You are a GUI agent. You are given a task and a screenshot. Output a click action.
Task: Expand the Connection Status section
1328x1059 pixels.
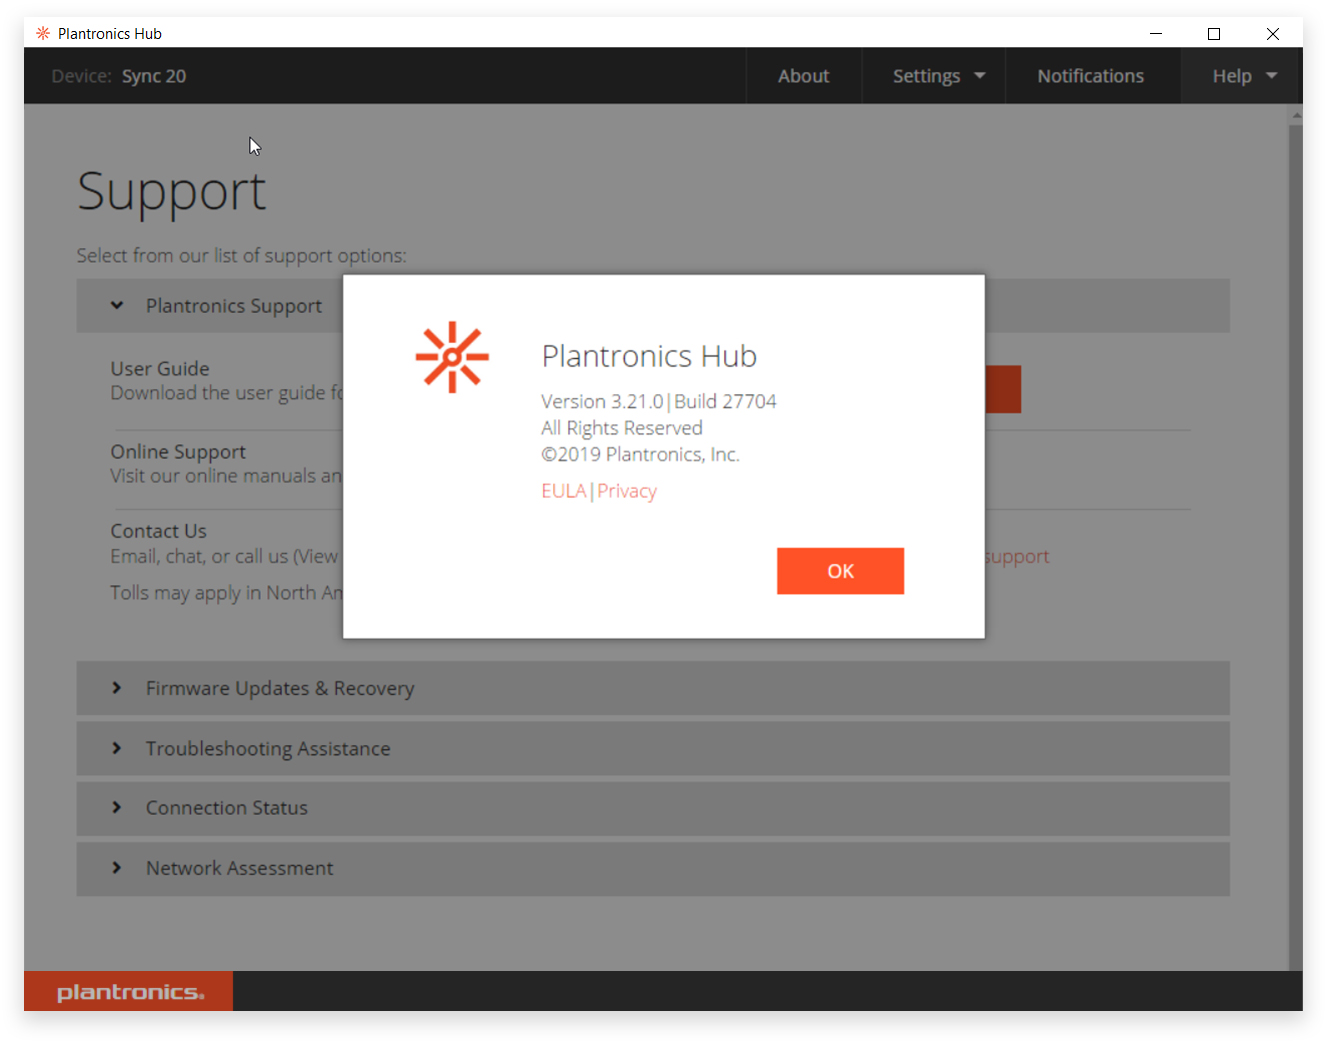coord(226,808)
